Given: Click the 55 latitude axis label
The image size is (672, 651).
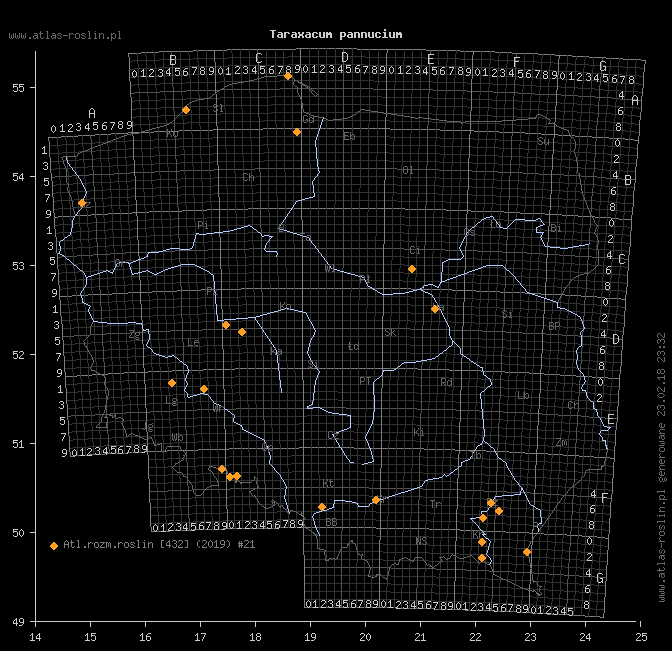Looking at the screenshot, I should coord(18,88).
